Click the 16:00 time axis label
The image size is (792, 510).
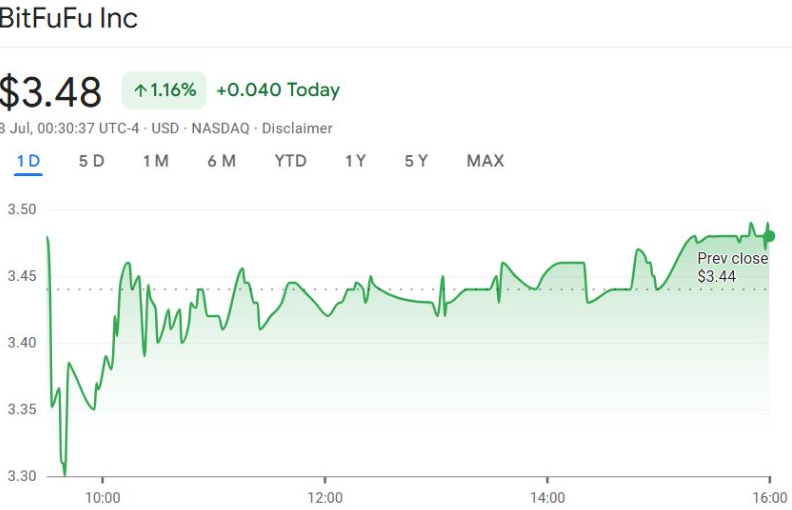(769, 497)
